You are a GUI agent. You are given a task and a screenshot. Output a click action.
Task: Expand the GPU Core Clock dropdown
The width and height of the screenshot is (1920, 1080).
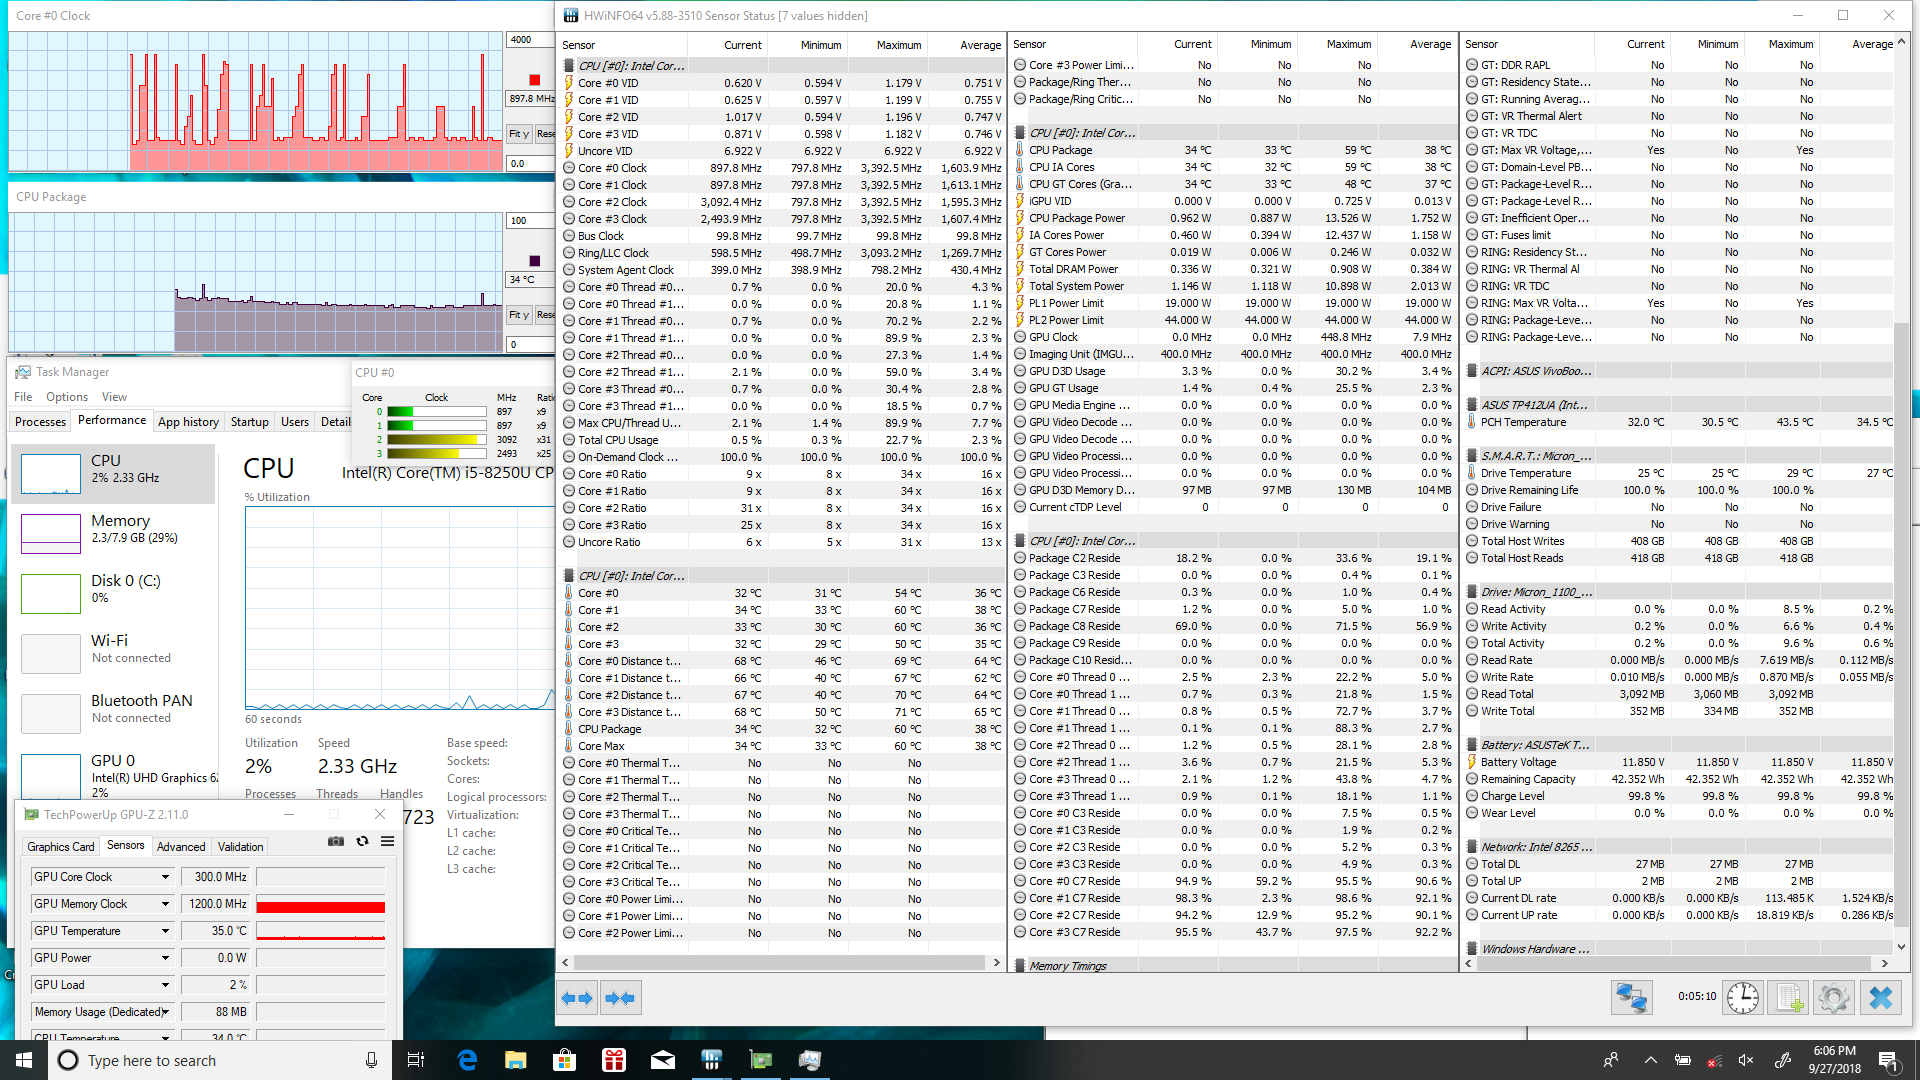point(165,877)
